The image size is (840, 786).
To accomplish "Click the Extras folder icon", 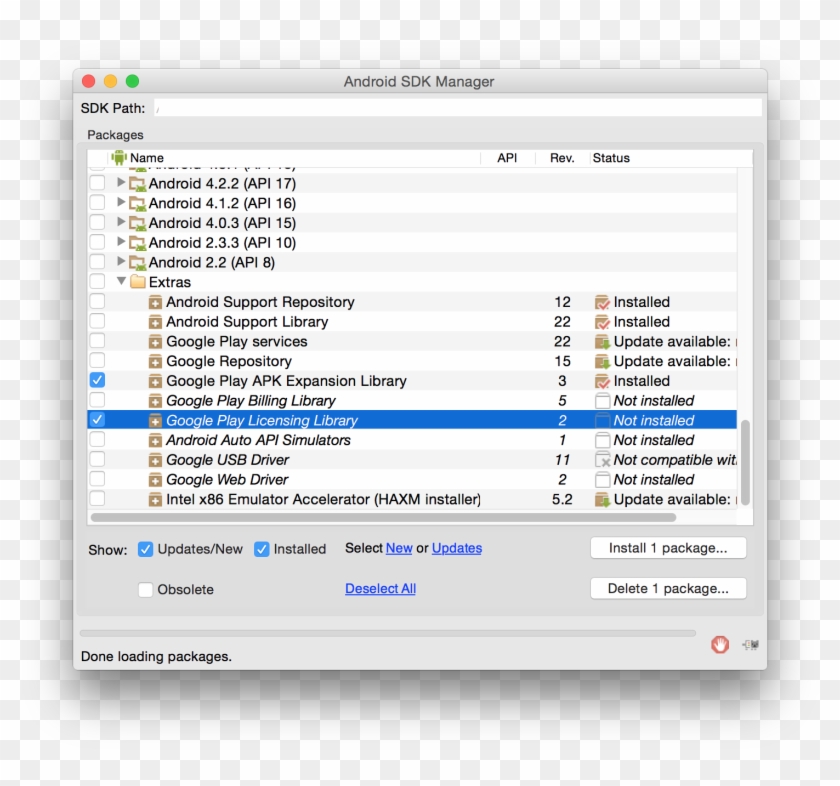I will click(137, 282).
